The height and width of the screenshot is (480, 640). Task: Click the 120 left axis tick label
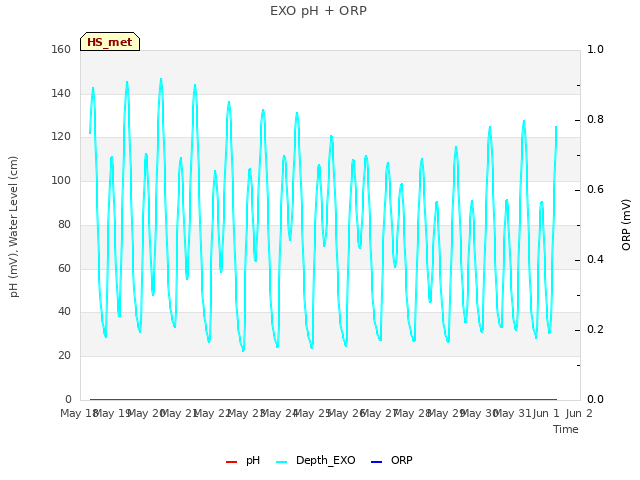click(x=61, y=137)
